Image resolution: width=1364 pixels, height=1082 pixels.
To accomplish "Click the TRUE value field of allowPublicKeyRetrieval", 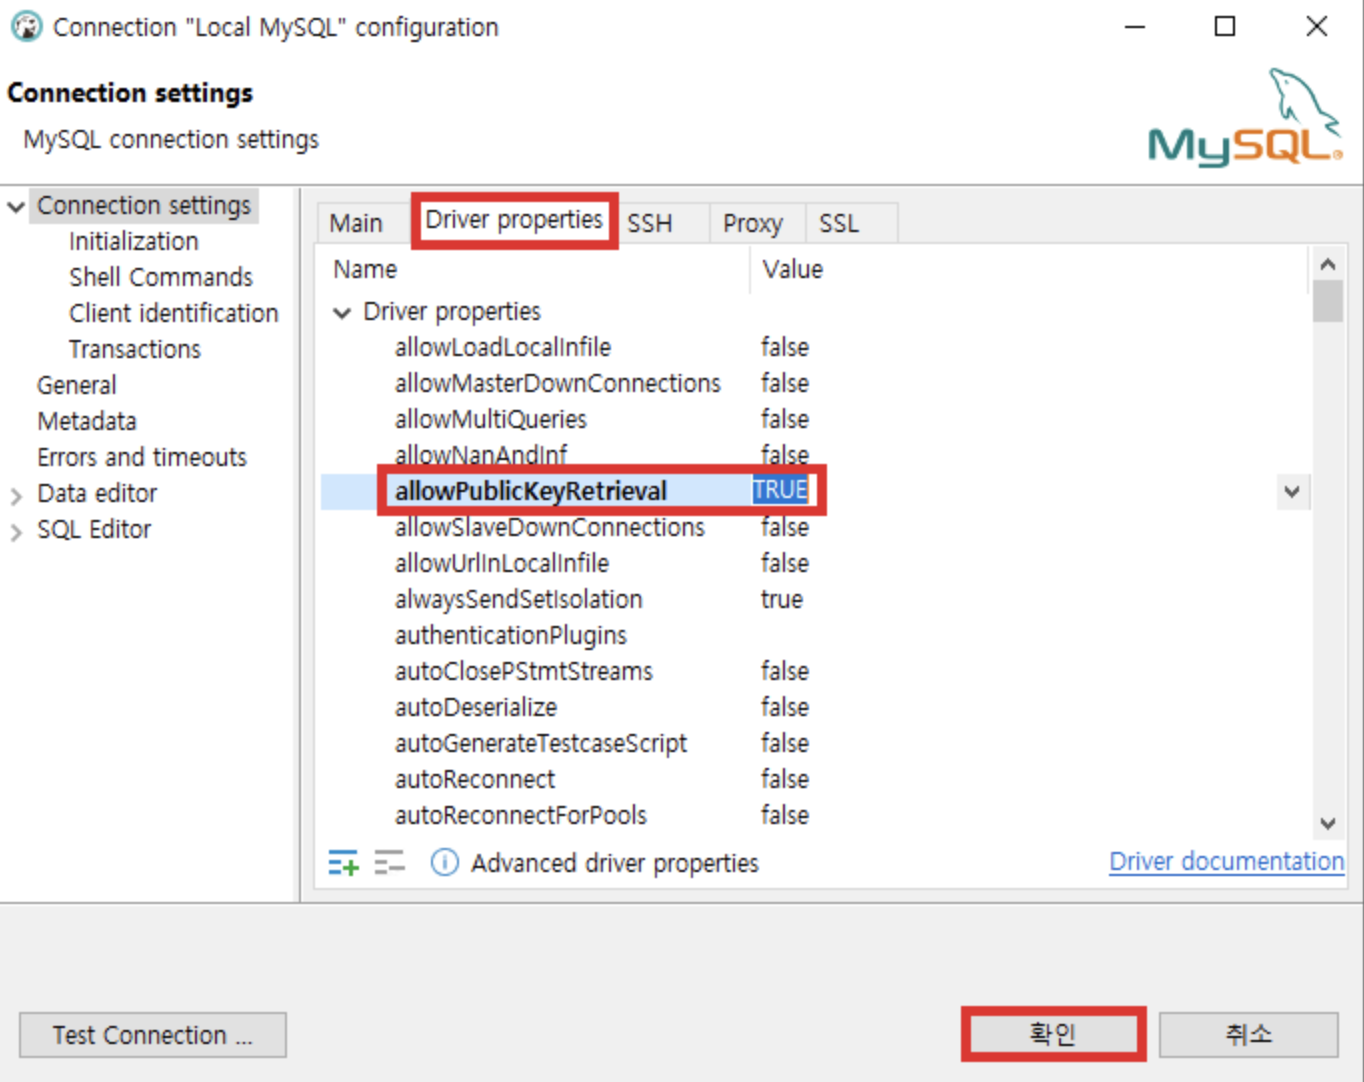I will click(781, 490).
